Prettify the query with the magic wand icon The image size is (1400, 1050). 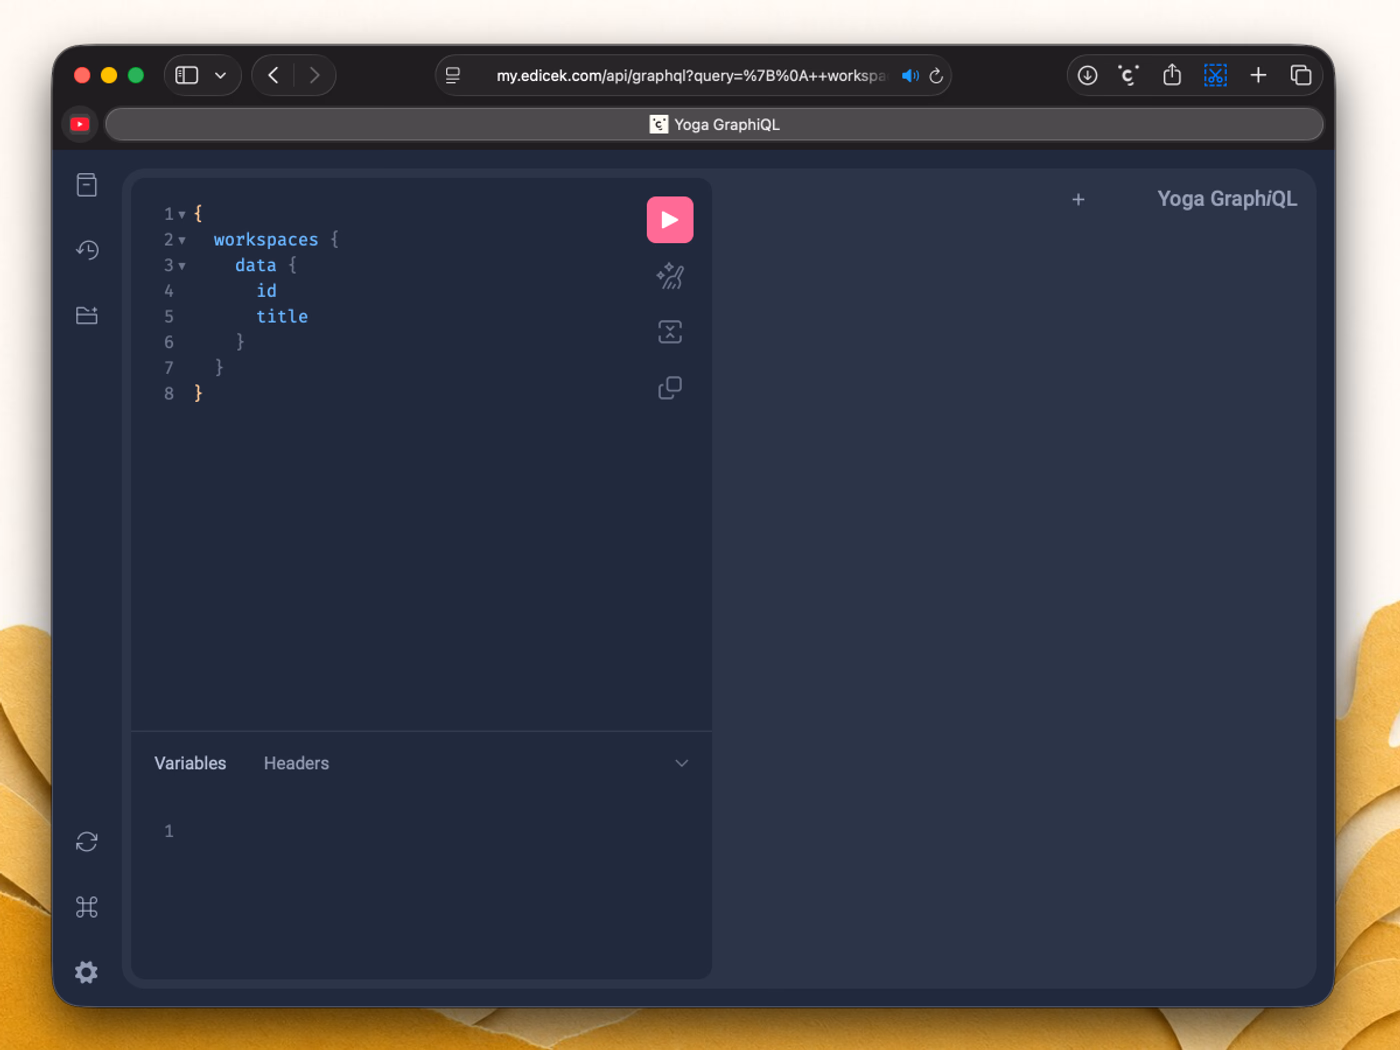coord(670,276)
